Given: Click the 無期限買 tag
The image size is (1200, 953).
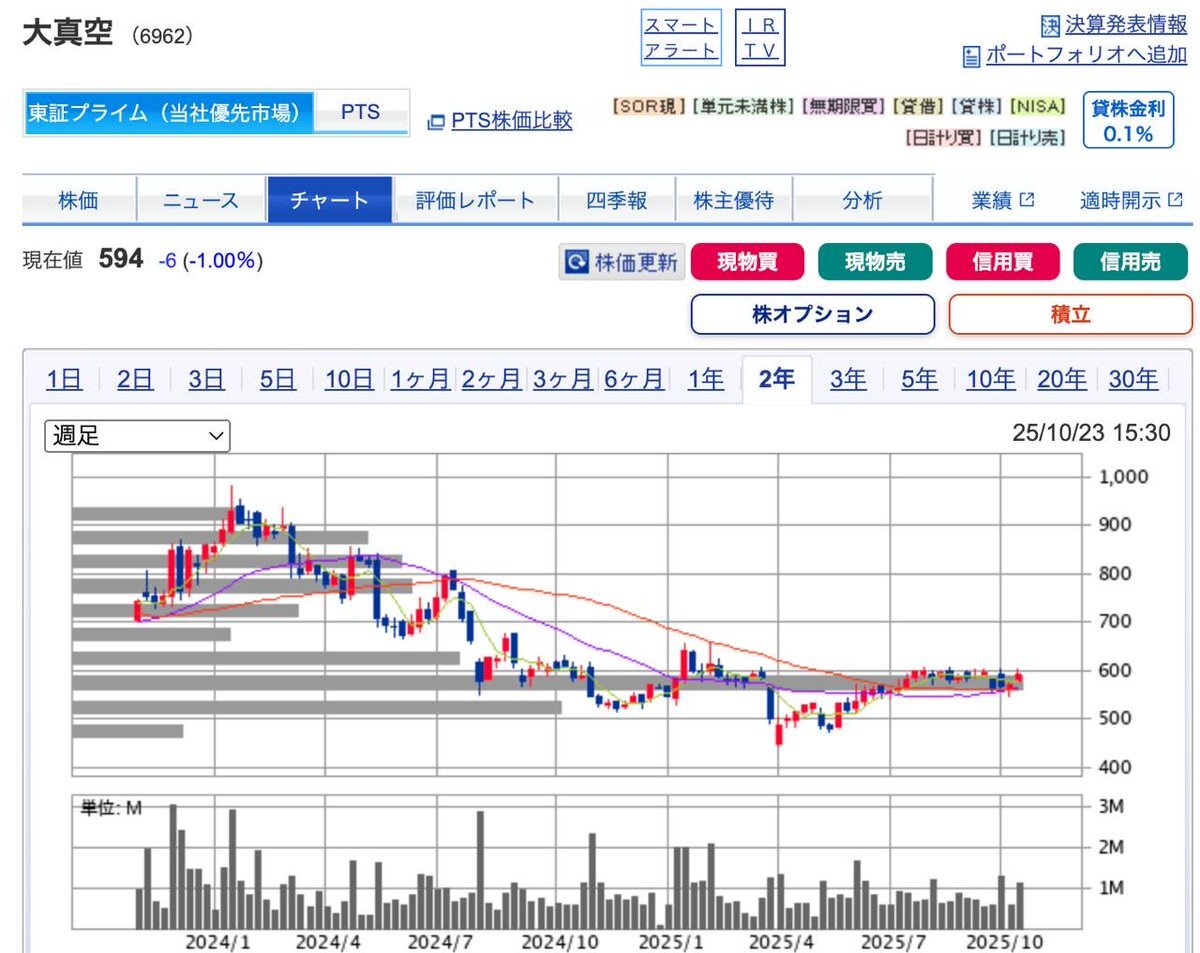Looking at the screenshot, I should pyautogui.click(x=844, y=105).
